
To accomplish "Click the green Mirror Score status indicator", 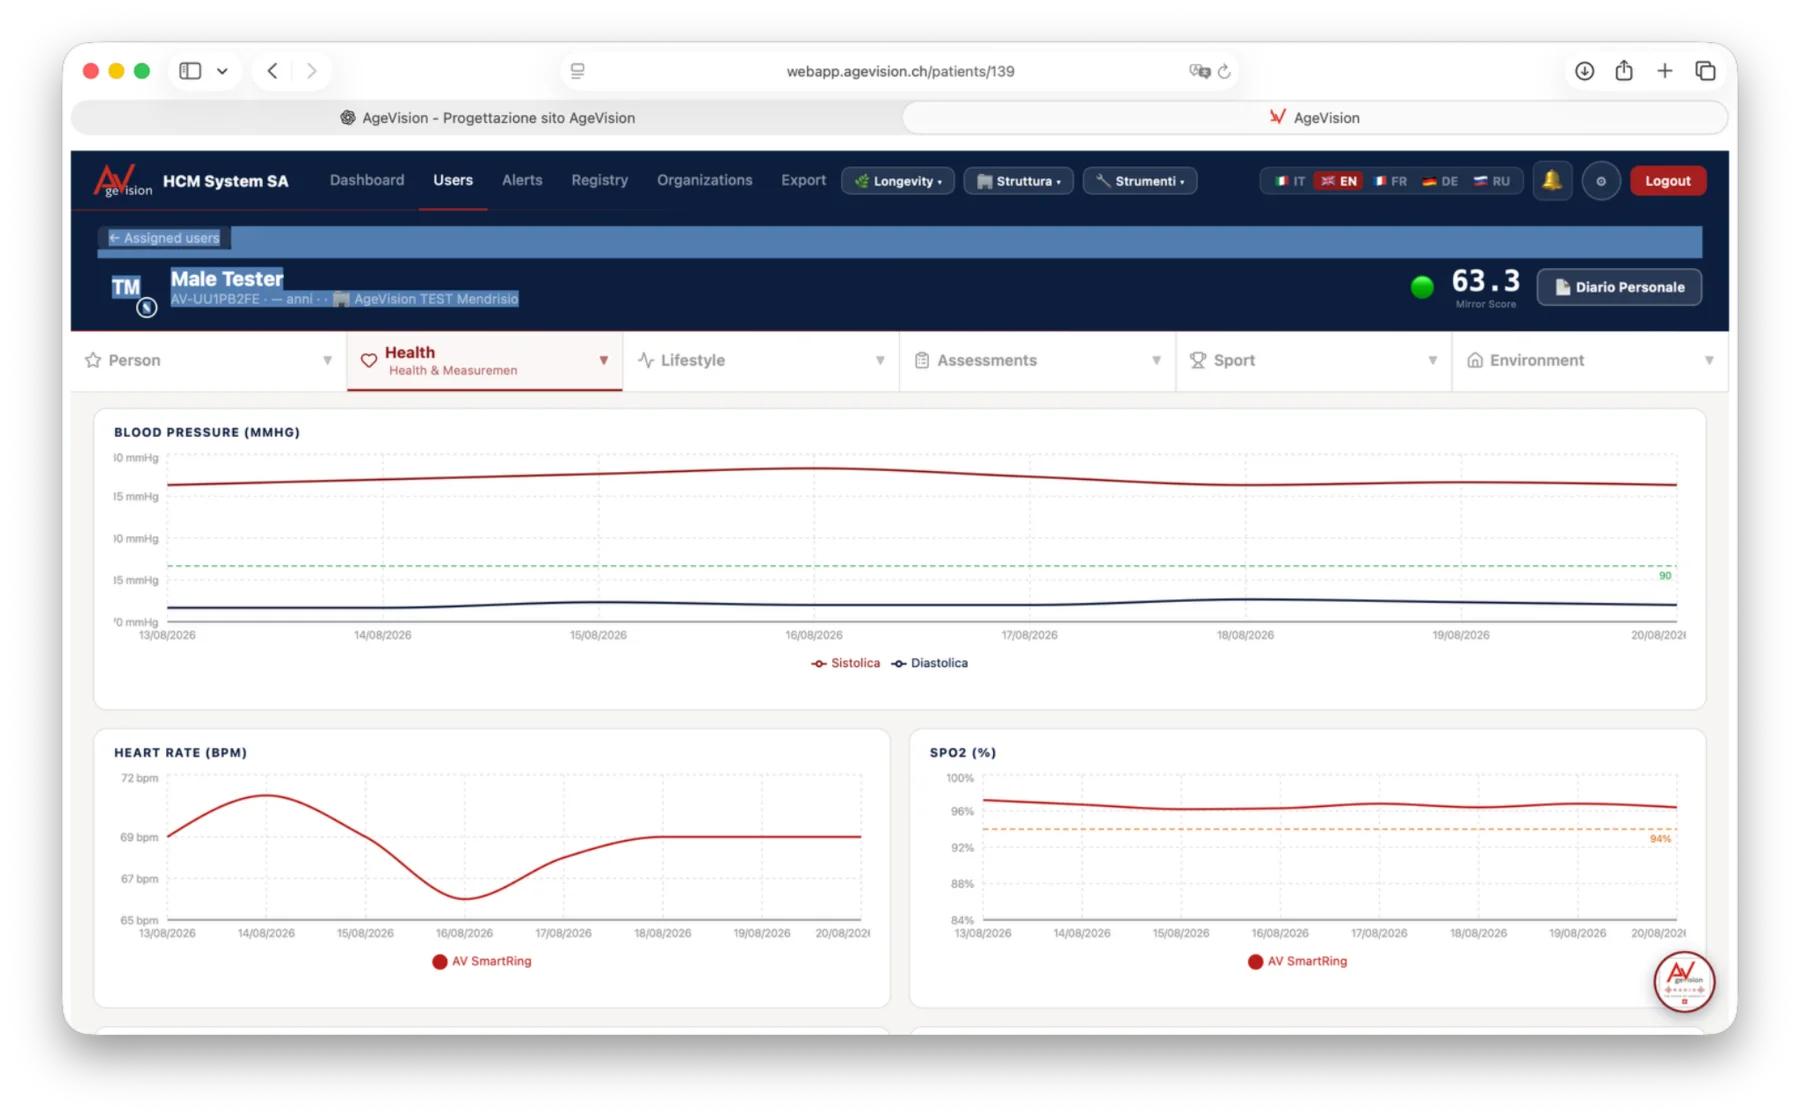I will pos(1422,287).
